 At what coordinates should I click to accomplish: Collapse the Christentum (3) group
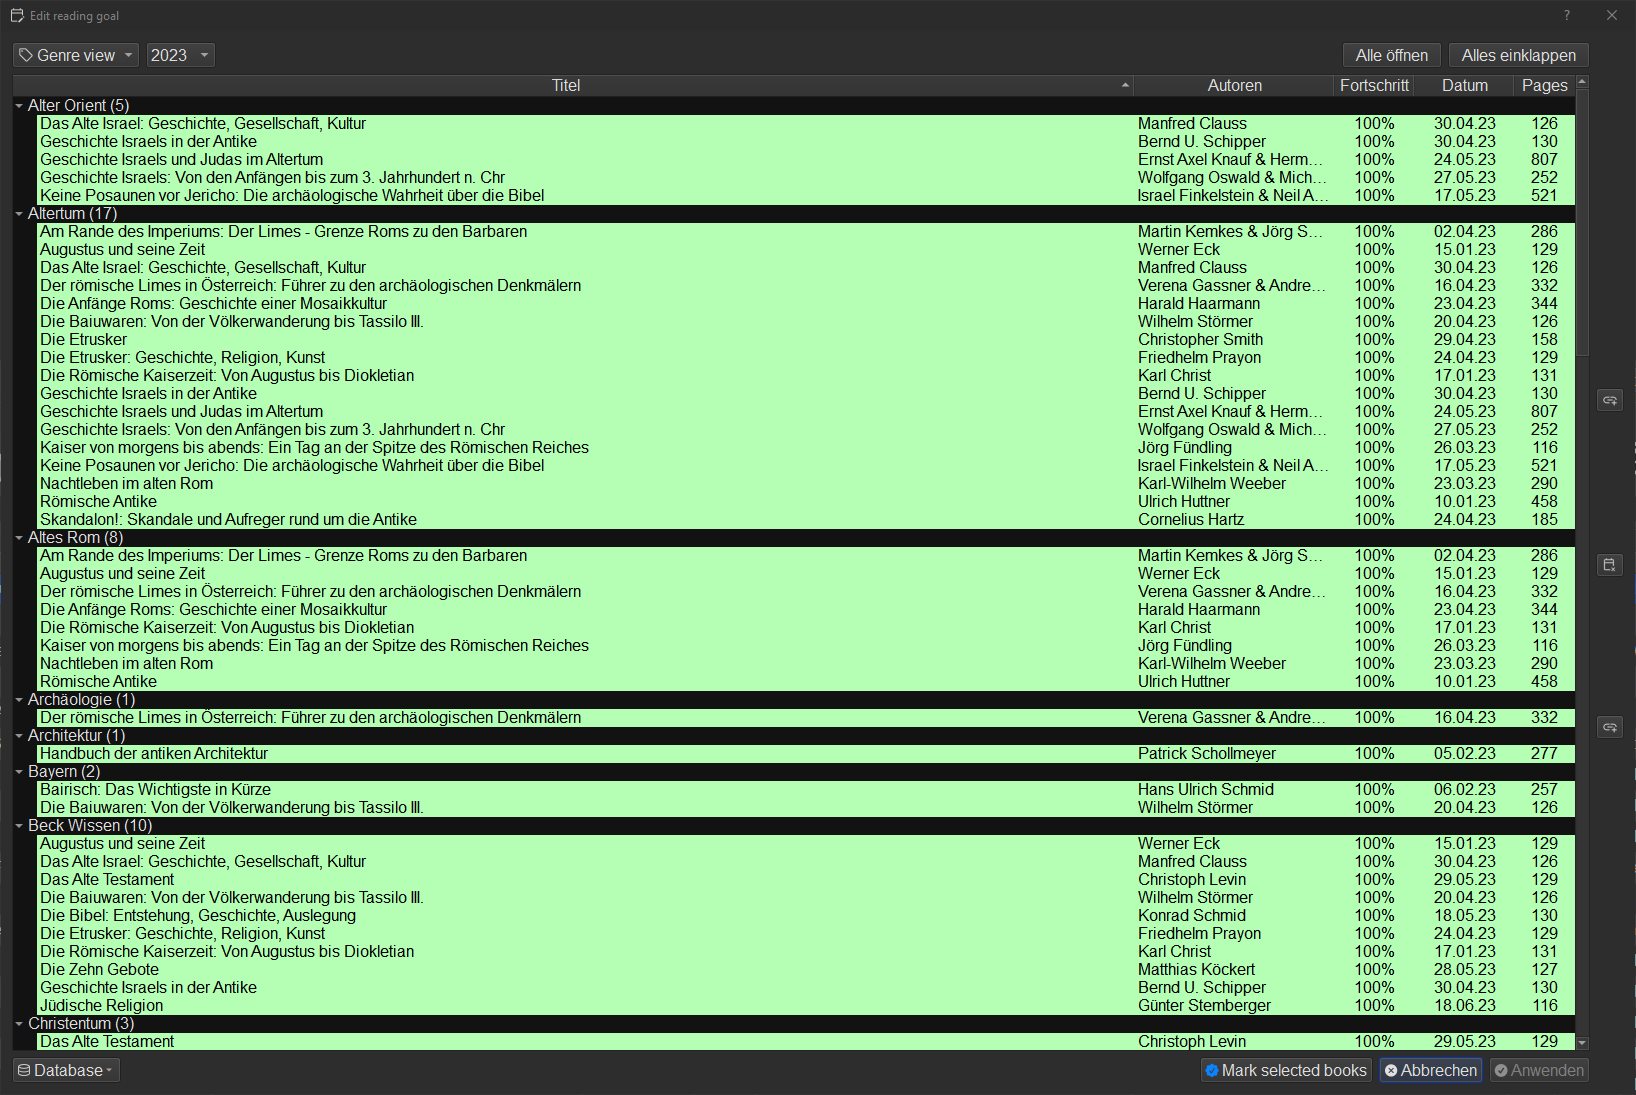[x=19, y=1023]
